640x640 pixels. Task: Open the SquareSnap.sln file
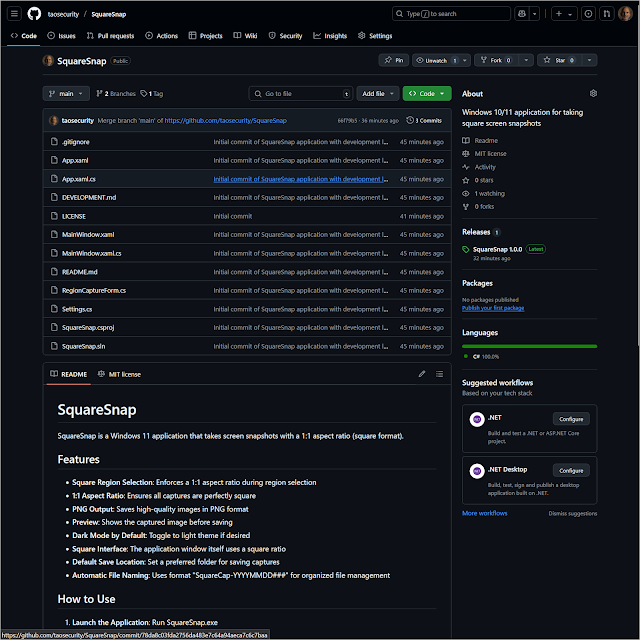[84, 347]
